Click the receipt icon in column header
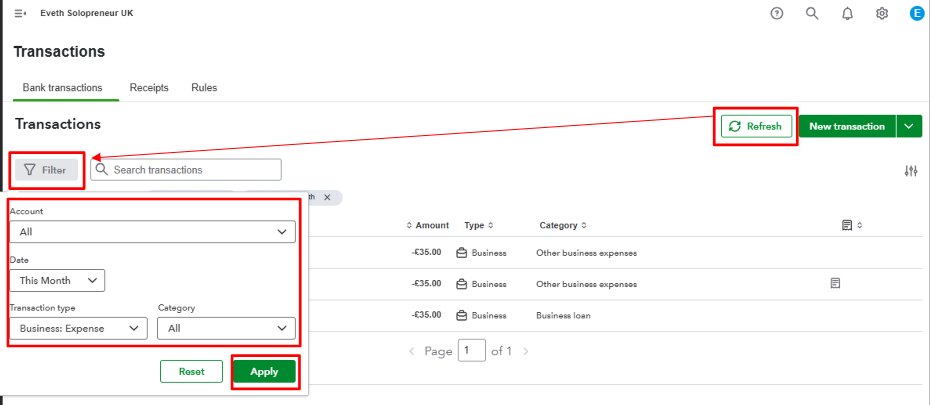 tap(847, 225)
